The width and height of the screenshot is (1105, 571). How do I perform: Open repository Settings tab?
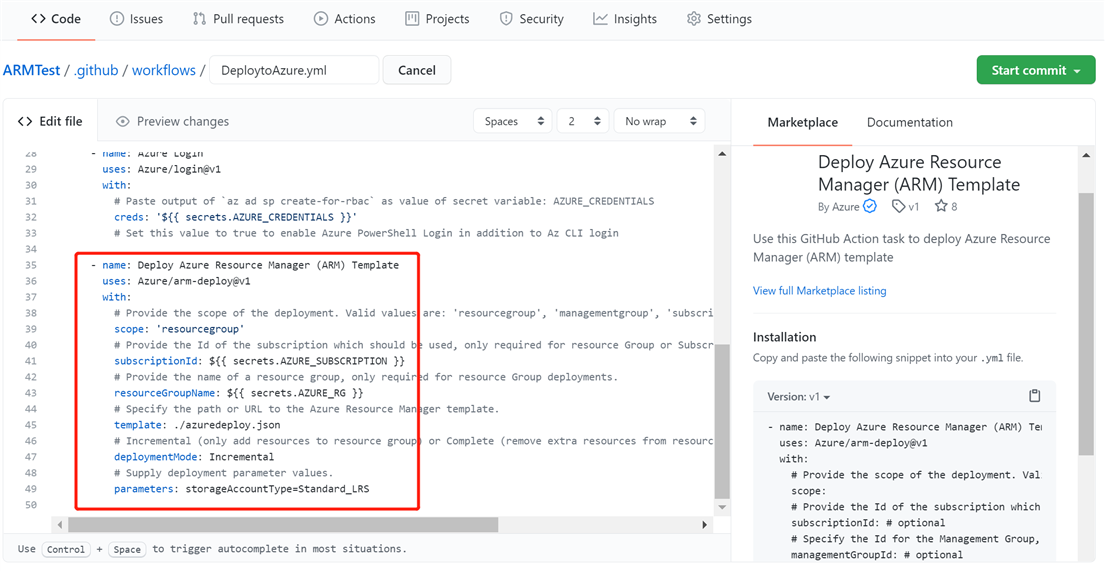pos(719,19)
